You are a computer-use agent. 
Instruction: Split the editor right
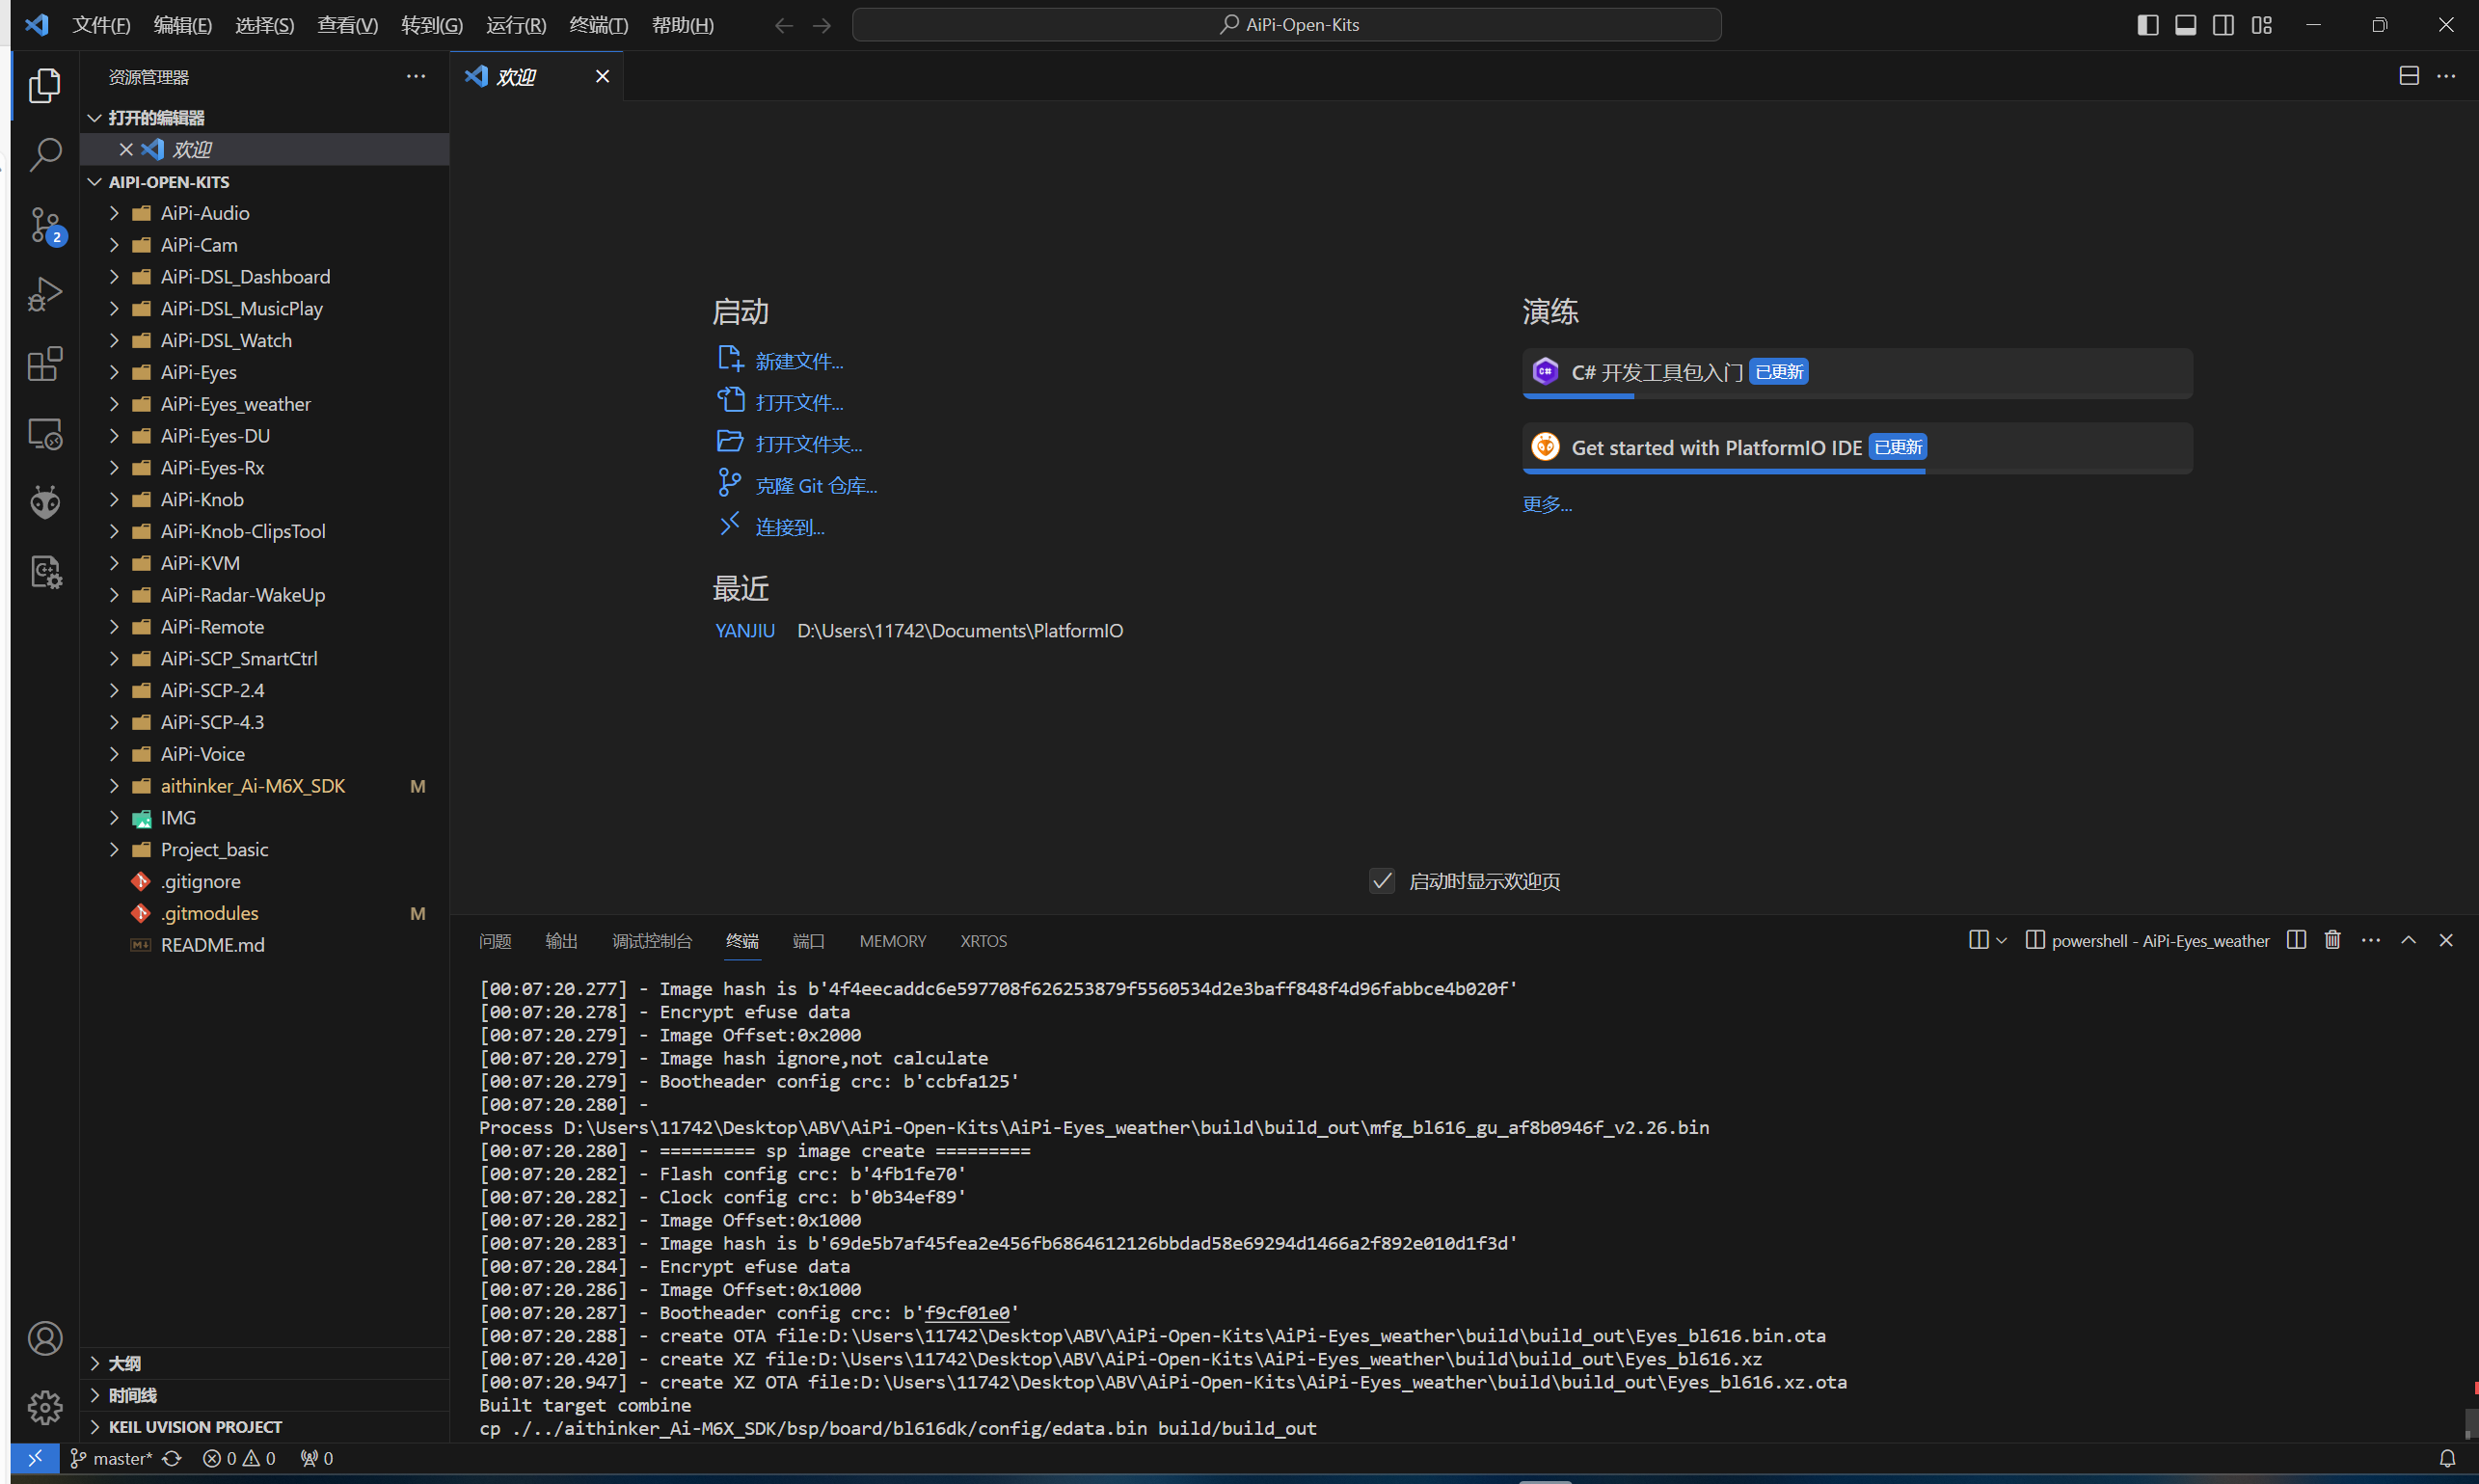[2409, 76]
